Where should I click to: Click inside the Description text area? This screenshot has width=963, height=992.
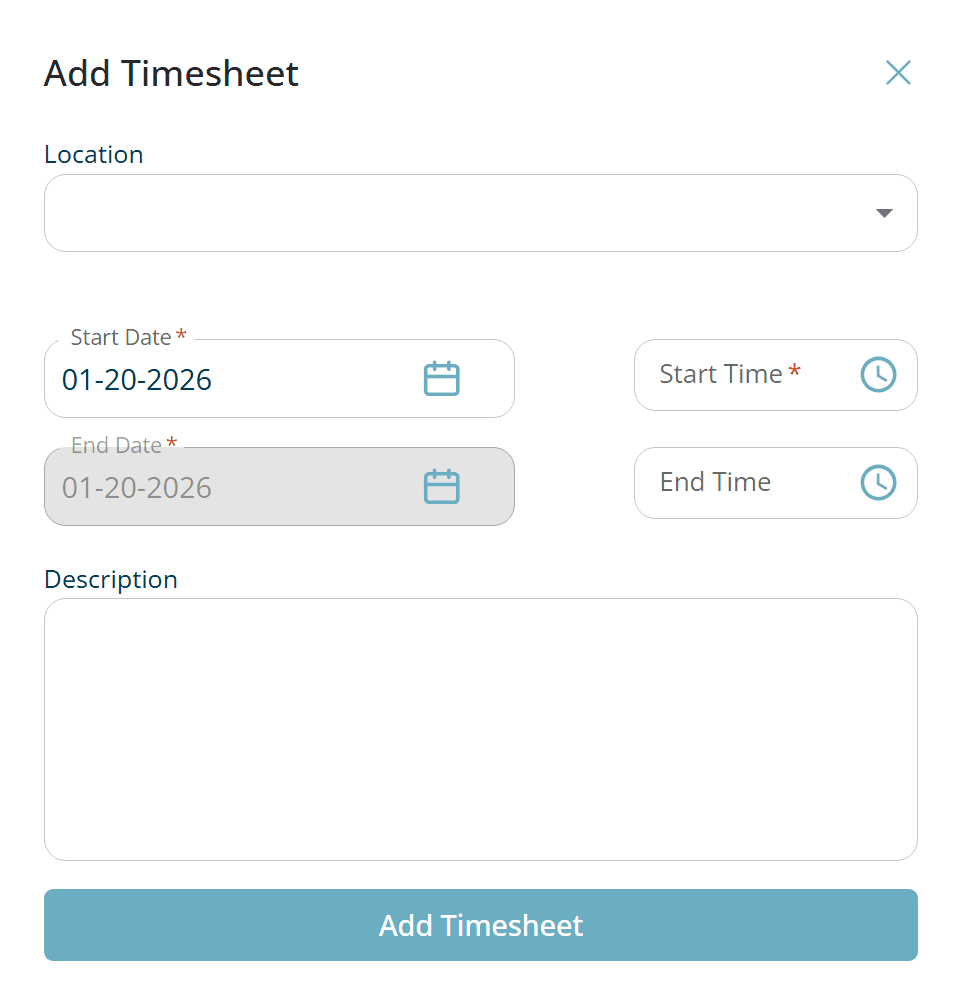pyautogui.click(x=480, y=728)
